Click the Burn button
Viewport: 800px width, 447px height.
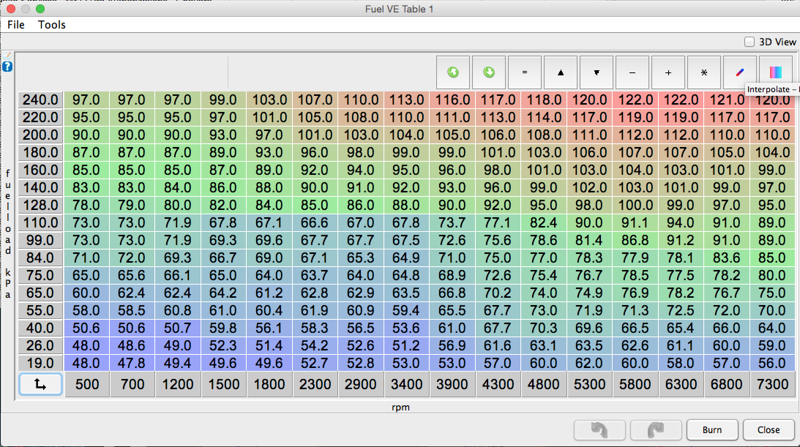pyautogui.click(x=712, y=430)
